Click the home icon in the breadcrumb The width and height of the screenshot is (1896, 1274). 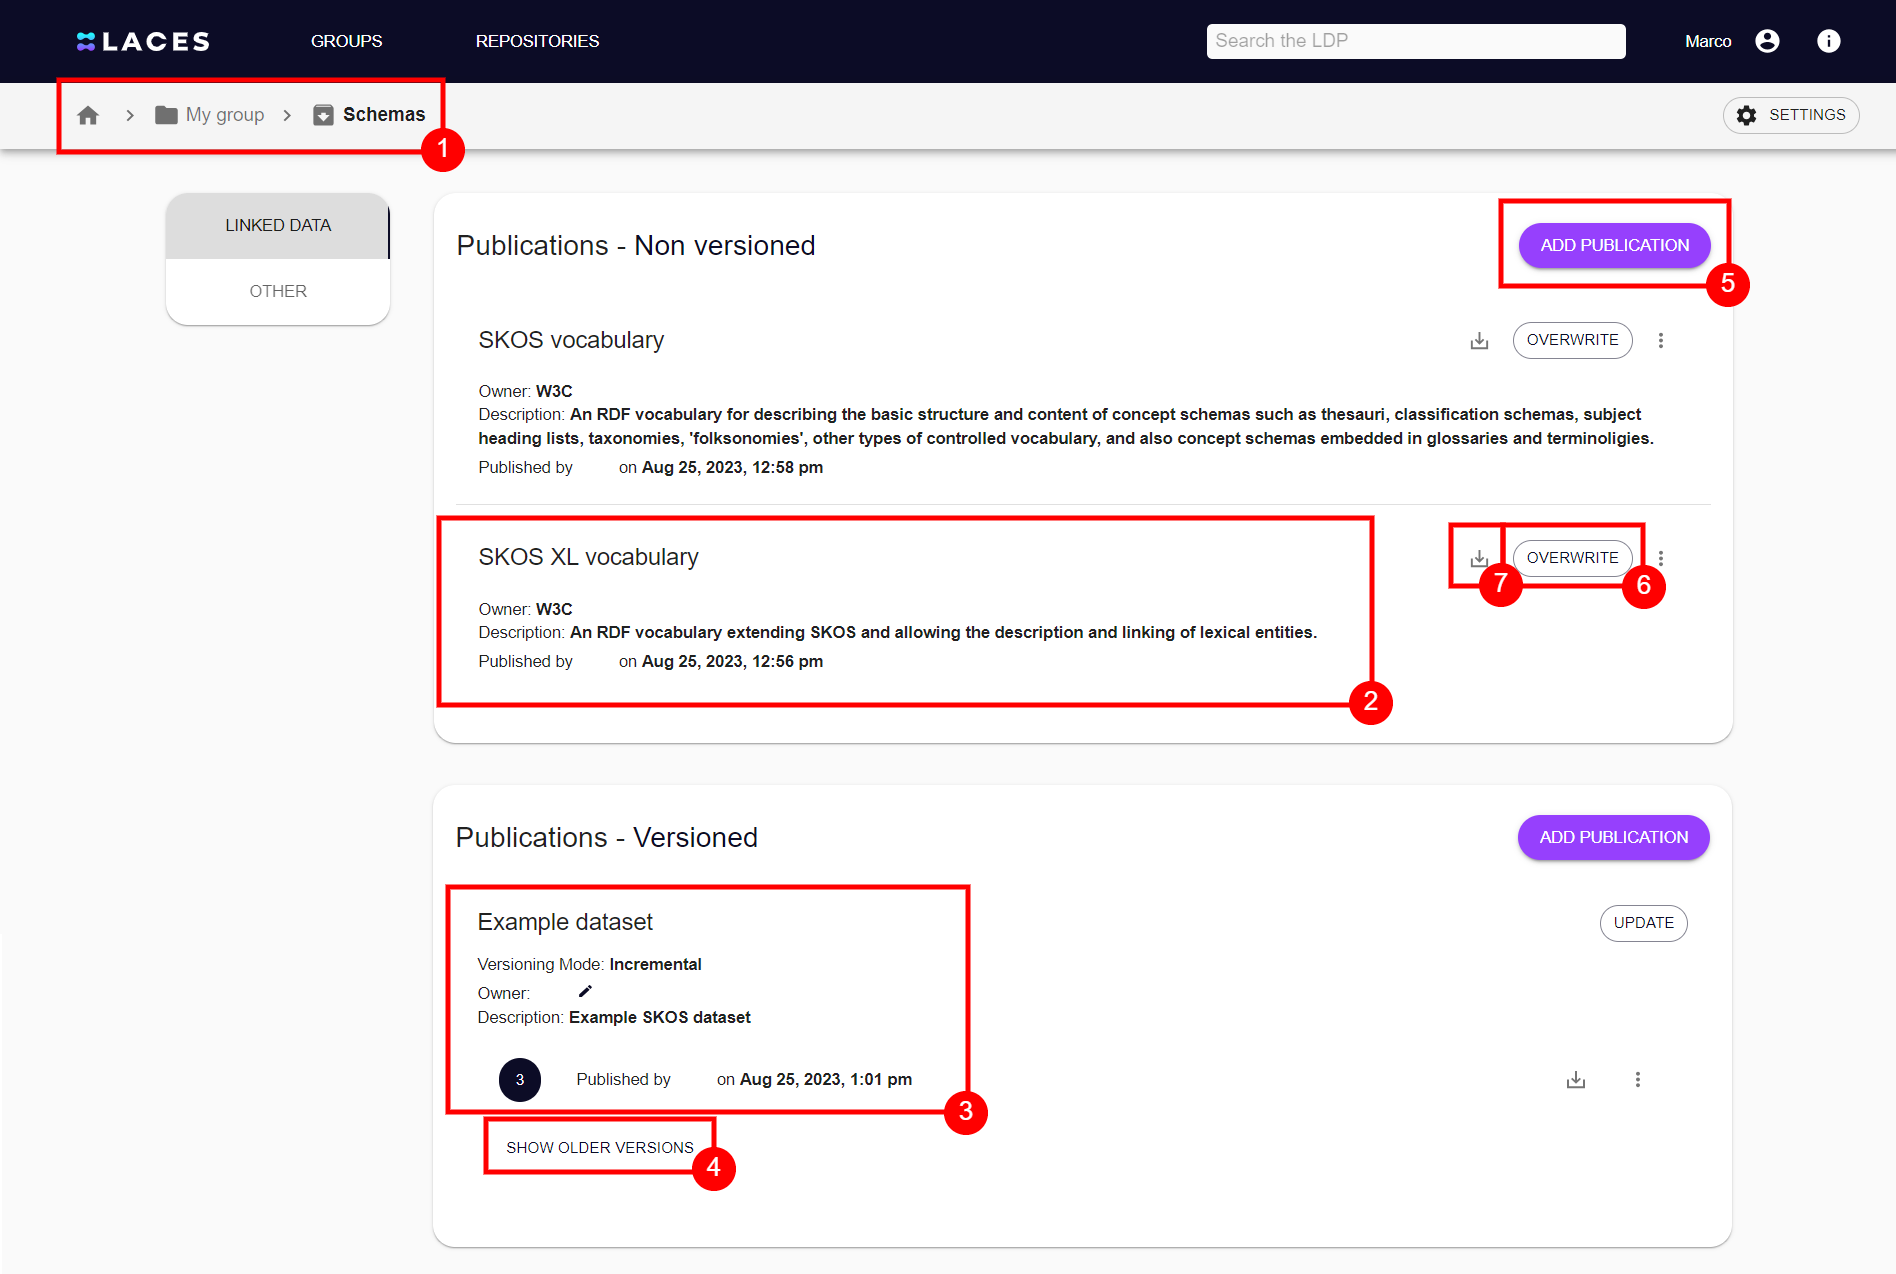click(x=88, y=115)
